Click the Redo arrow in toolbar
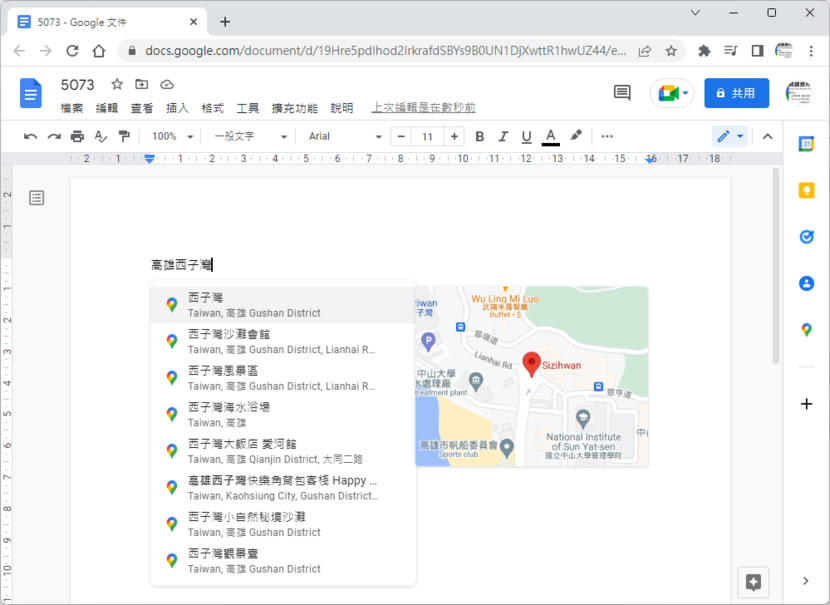Screen dimensions: 830x605 pyautogui.click(x=53, y=137)
